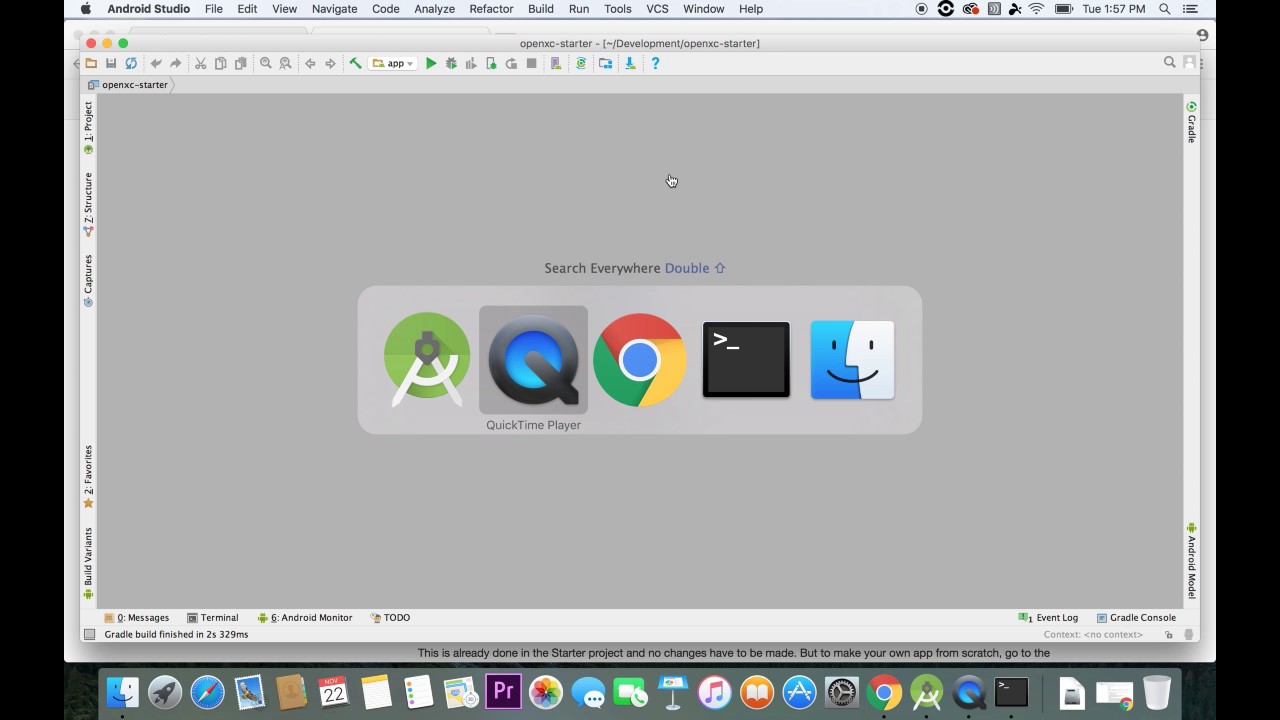1280x720 pixels.
Task: Run the app with the green play icon
Action: tap(431, 63)
